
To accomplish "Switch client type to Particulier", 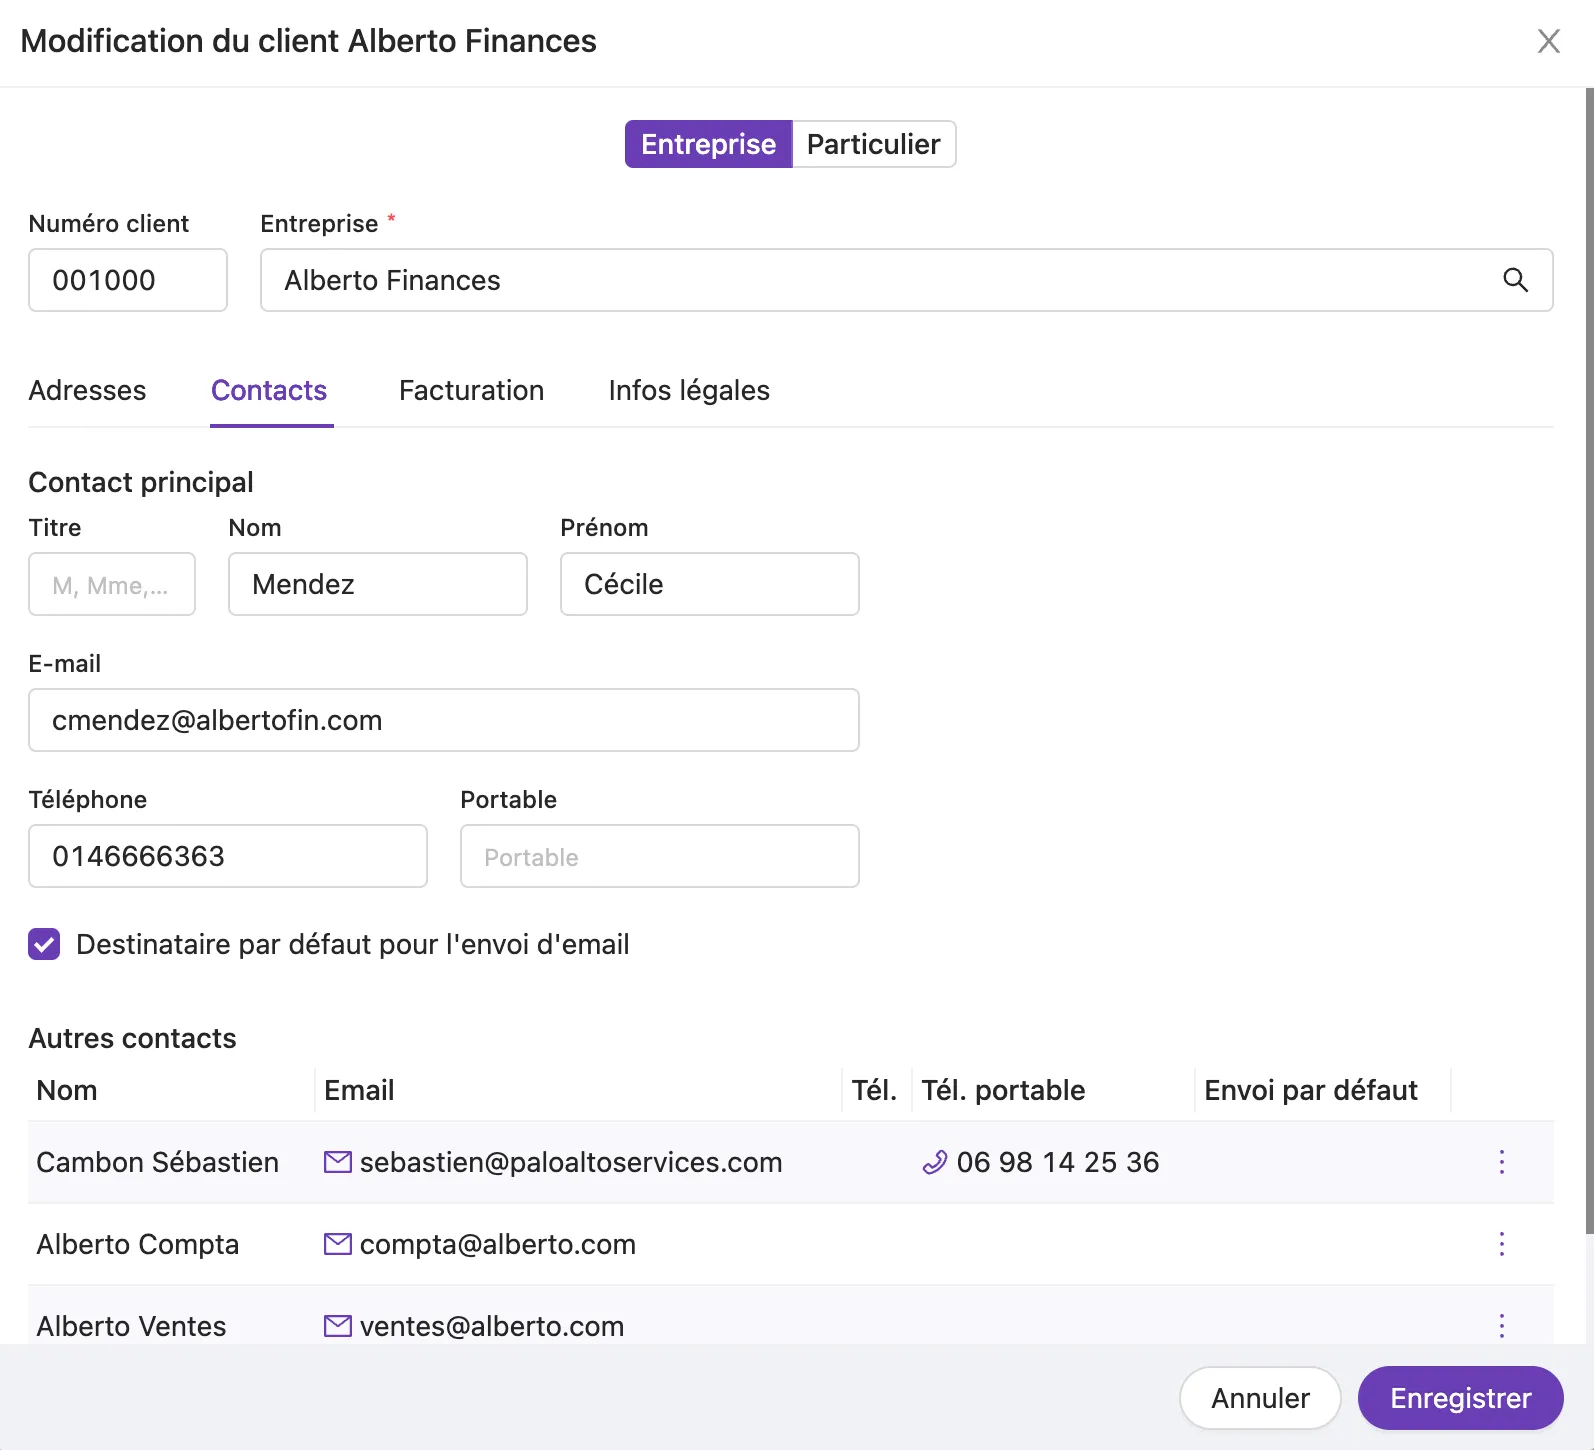I will (874, 144).
